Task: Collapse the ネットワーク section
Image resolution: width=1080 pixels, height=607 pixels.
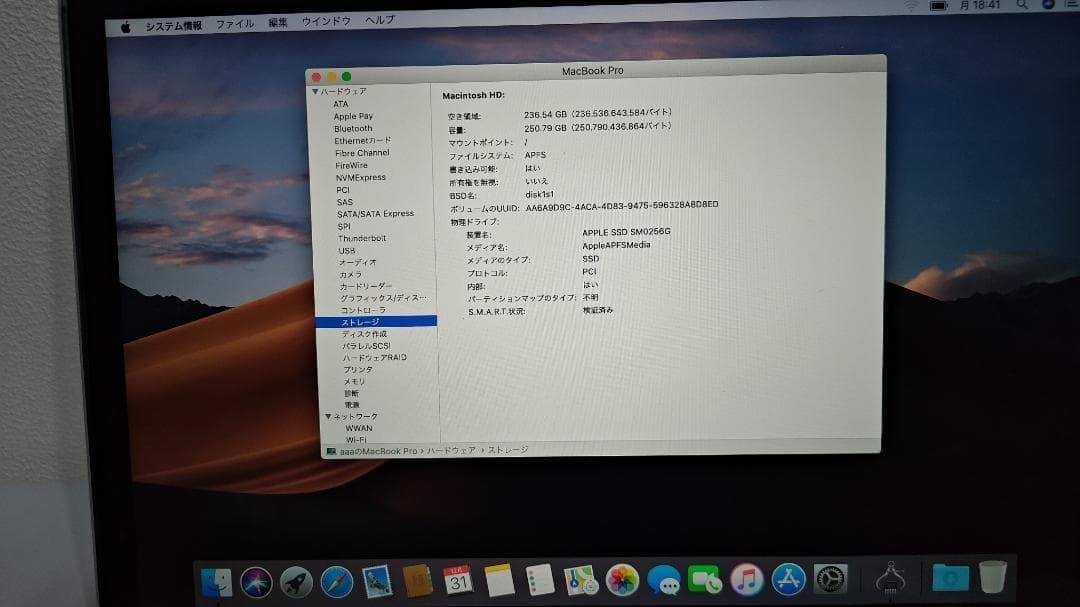Action: point(328,415)
